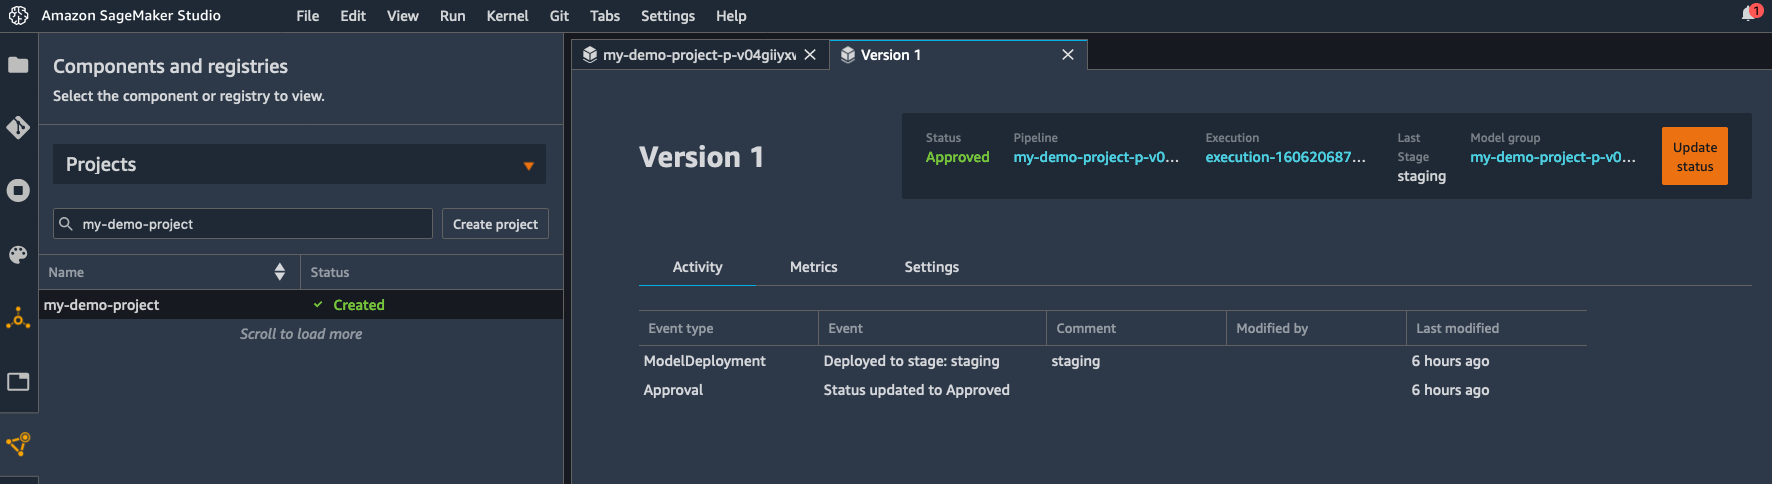This screenshot has height=484, width=1772.
Task: Open the Pipeline my-demo-project link
Action: coord(1096,157)
